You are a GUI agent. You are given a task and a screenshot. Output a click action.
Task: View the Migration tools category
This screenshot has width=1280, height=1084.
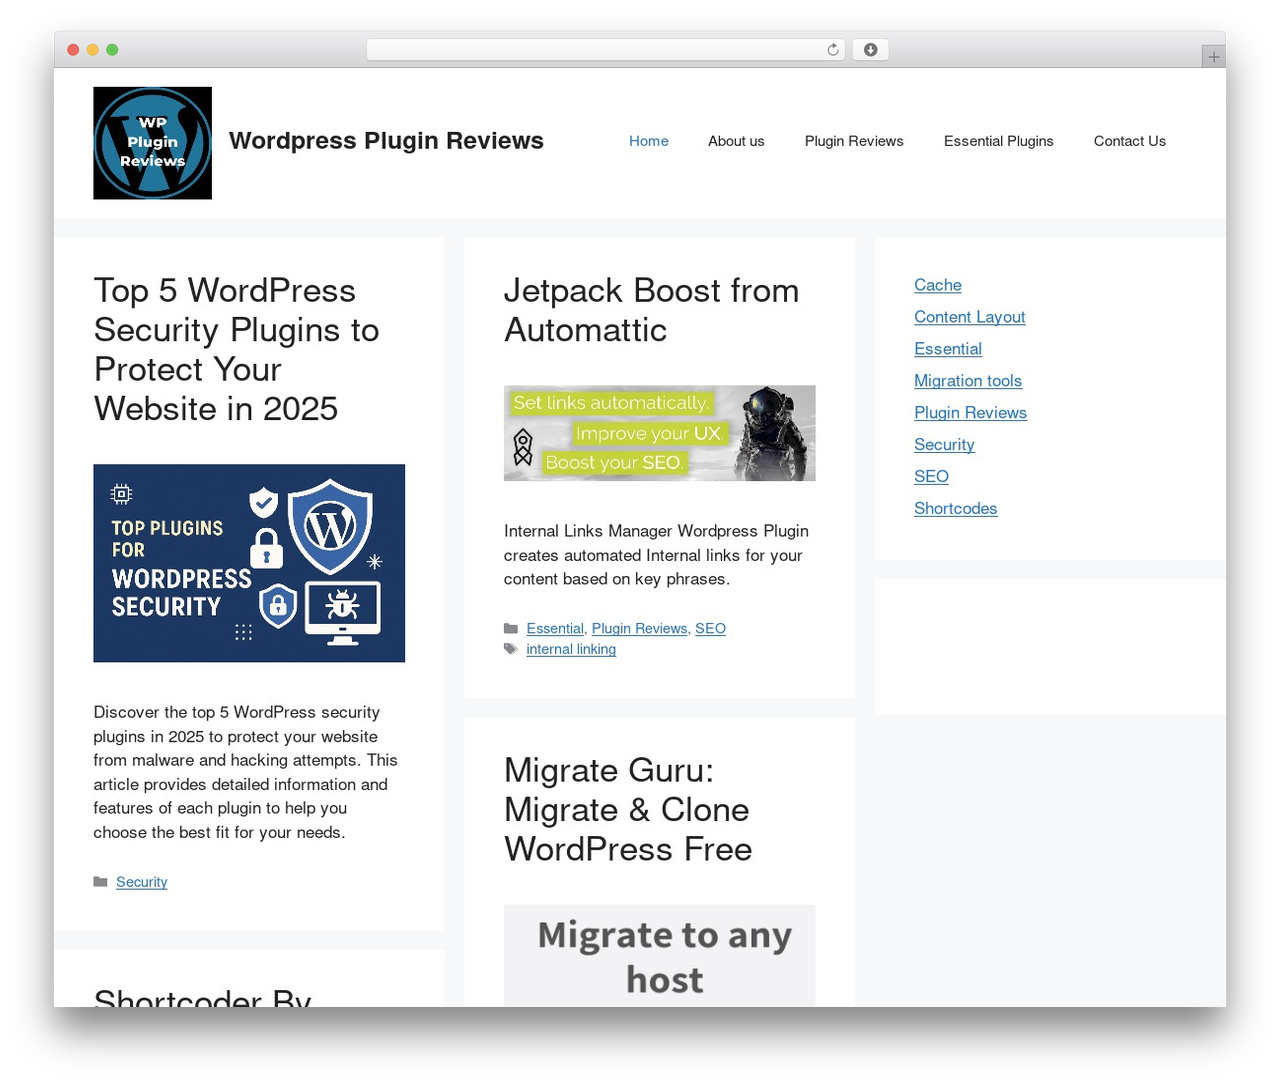tap(968, 381)
